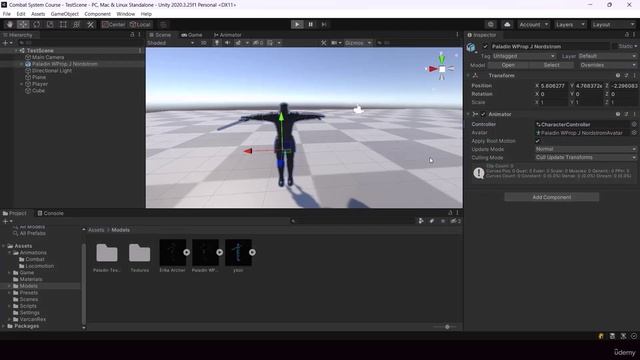This screenshot has width=640, height=360.
Task: Toggle Animator component enabled checkbox
Action: point(483,114)
